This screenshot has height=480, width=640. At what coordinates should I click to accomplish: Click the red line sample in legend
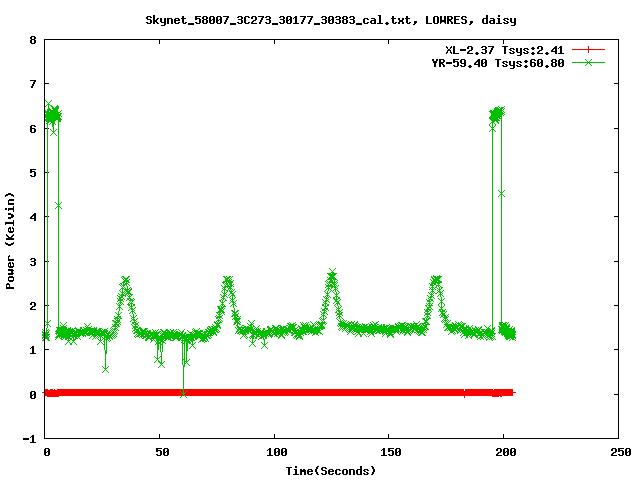click(x=588, y=50)
